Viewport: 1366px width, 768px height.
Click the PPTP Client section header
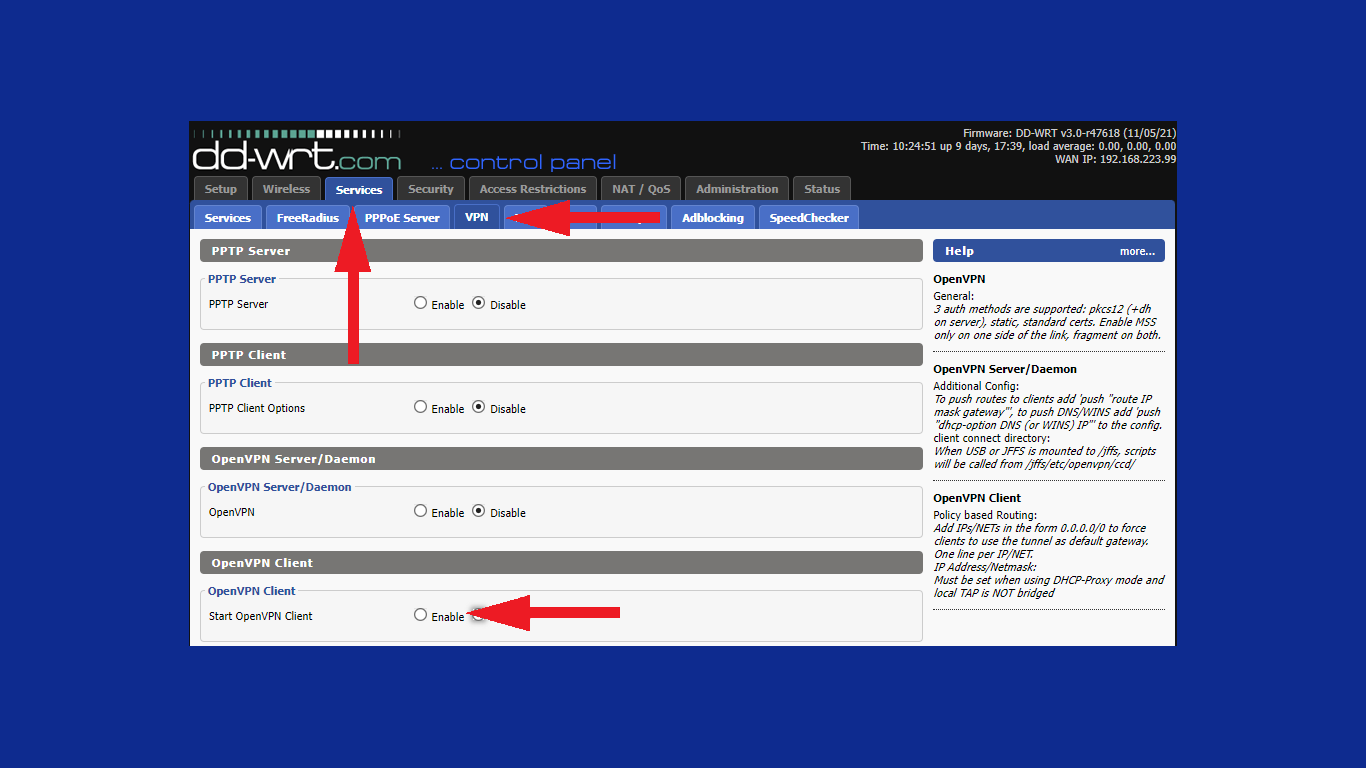[561, 355]
